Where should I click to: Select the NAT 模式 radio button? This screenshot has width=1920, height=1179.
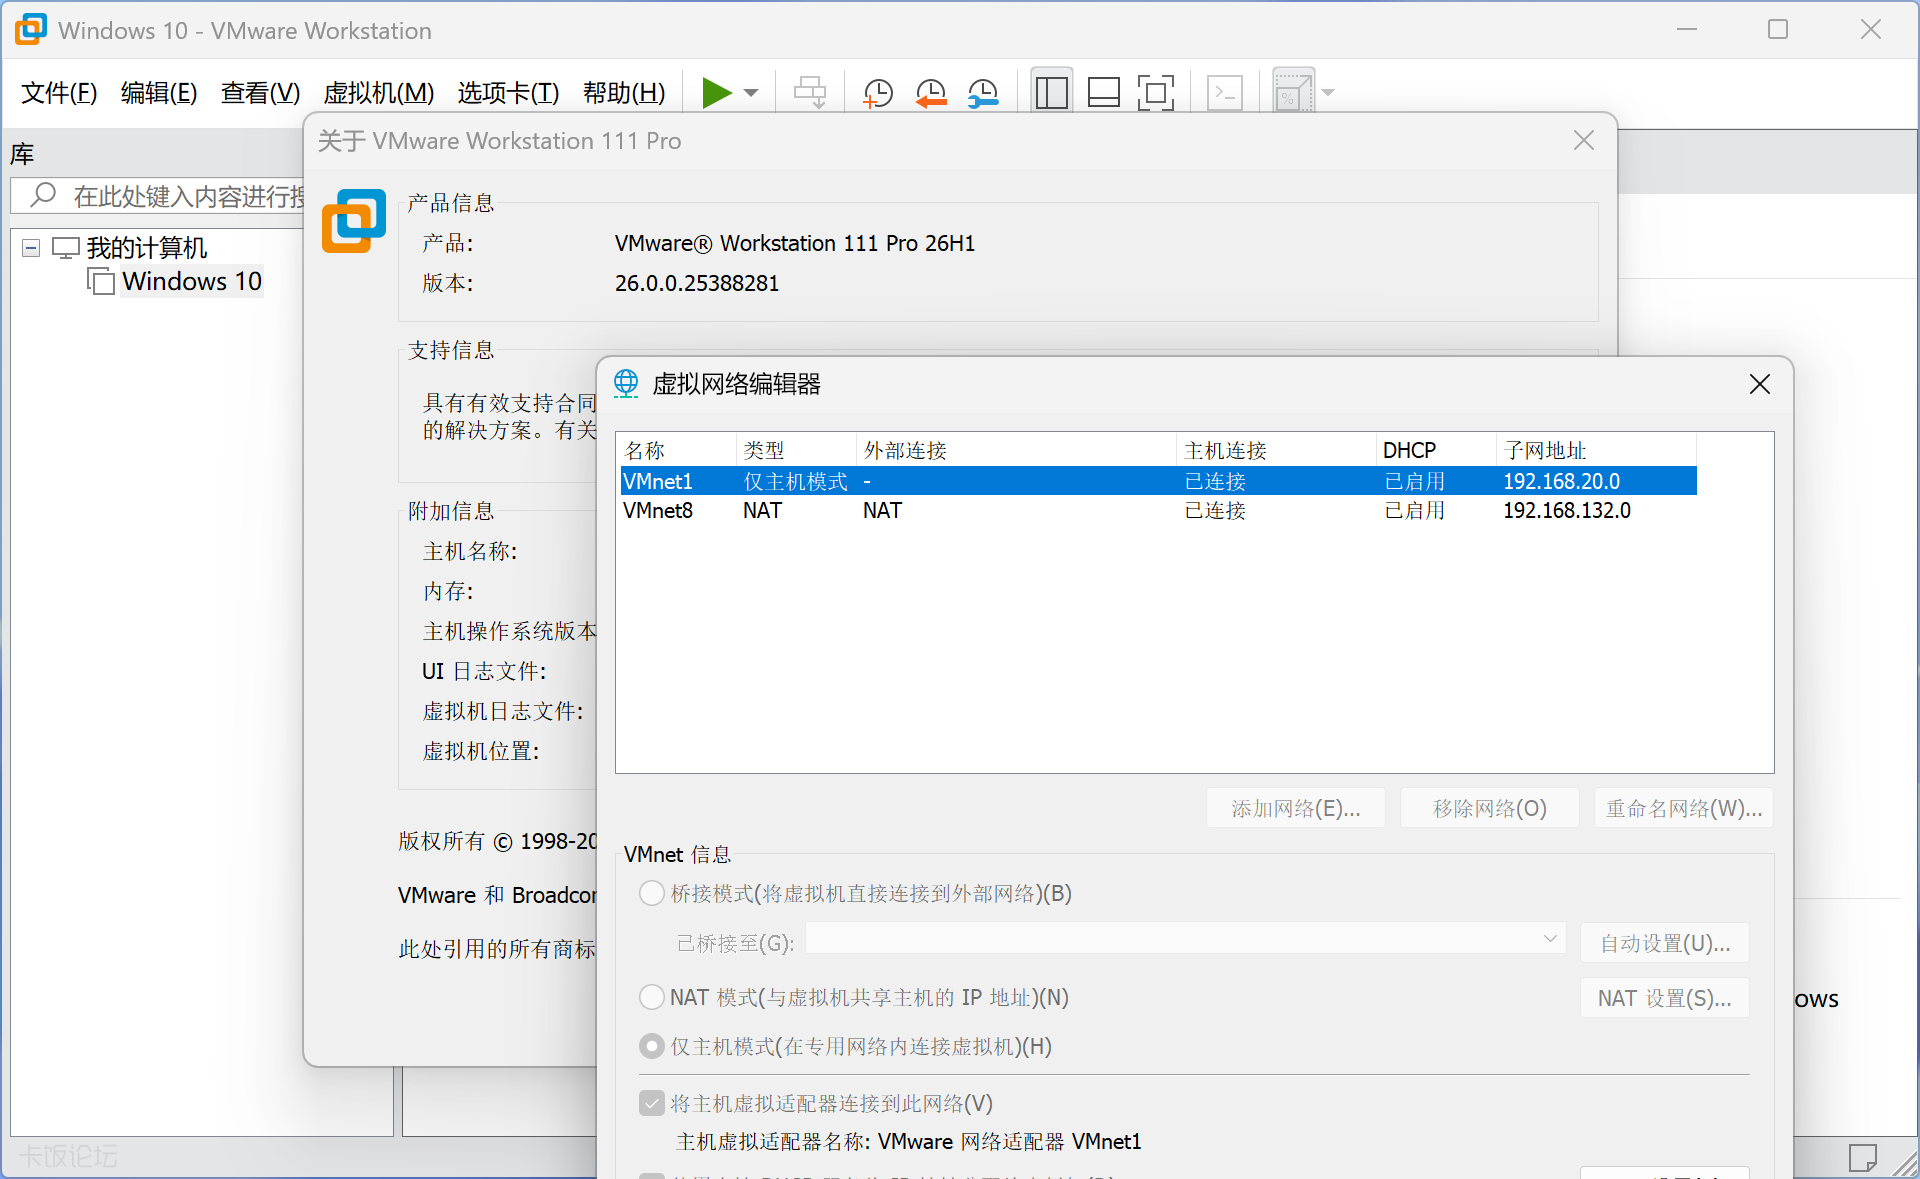pyautogui.click(x=652, y=997)
